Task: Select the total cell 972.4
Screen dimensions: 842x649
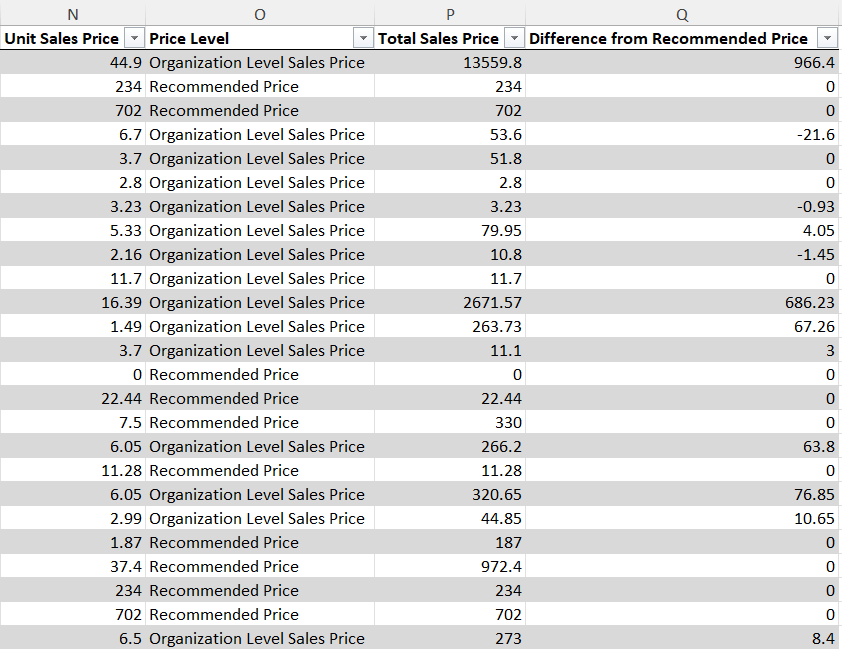Action: [x=450, y=566]
